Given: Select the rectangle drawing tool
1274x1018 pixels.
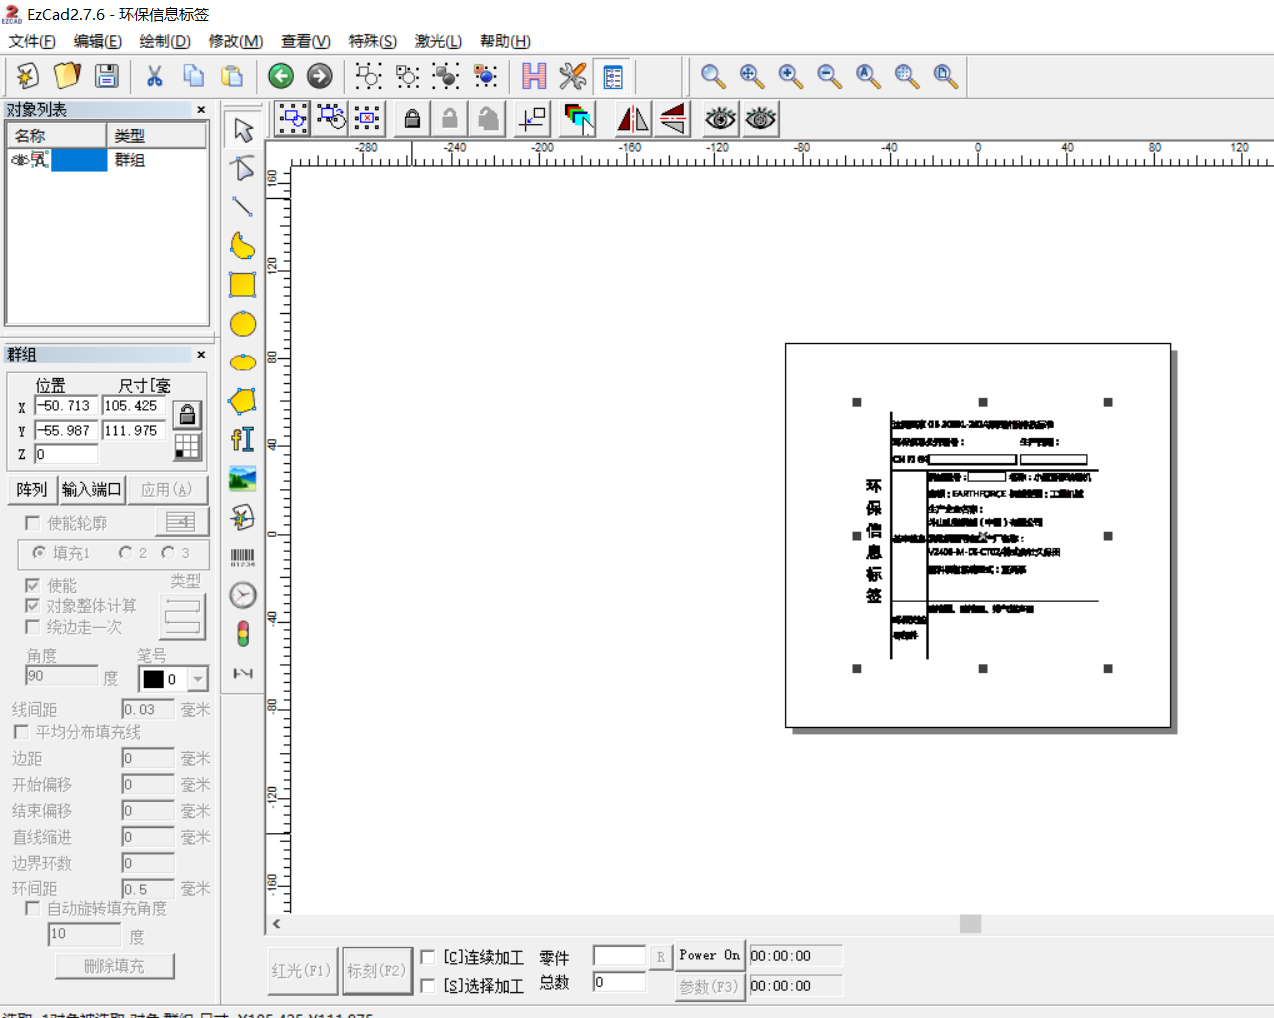Looking at the screenshot, I should tap(243, 285).
